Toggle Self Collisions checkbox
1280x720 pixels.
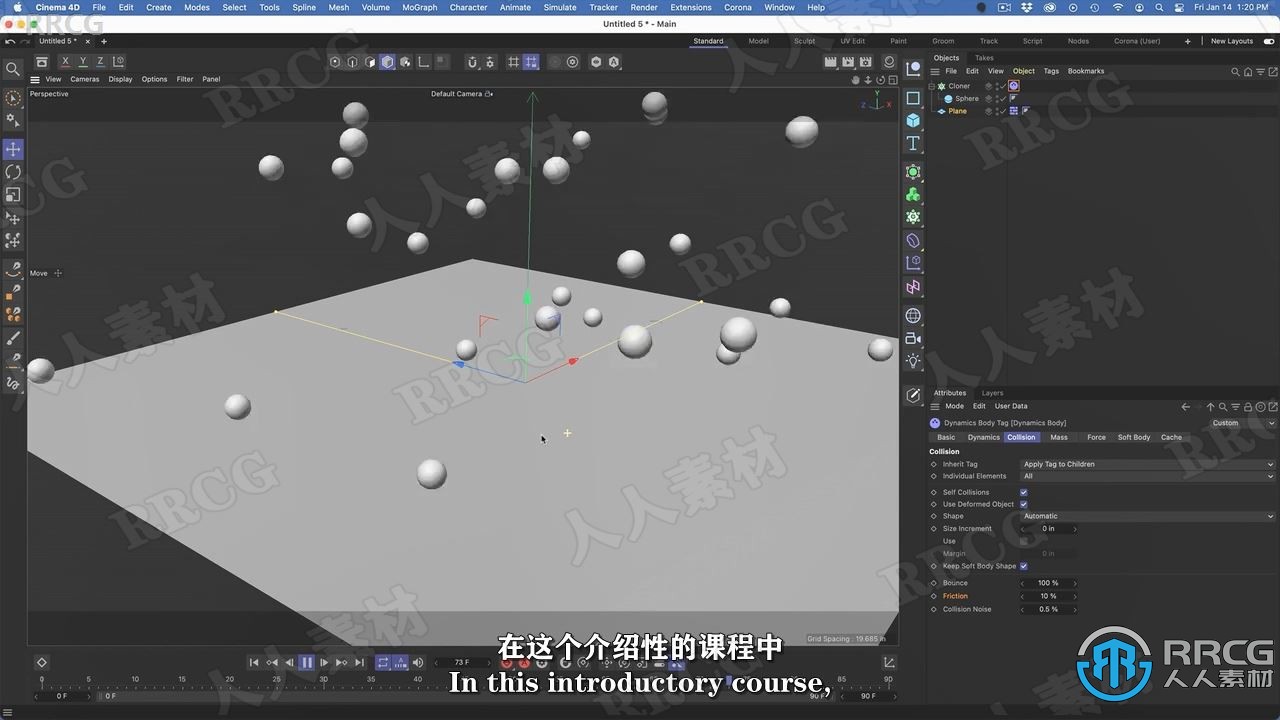1023,492
